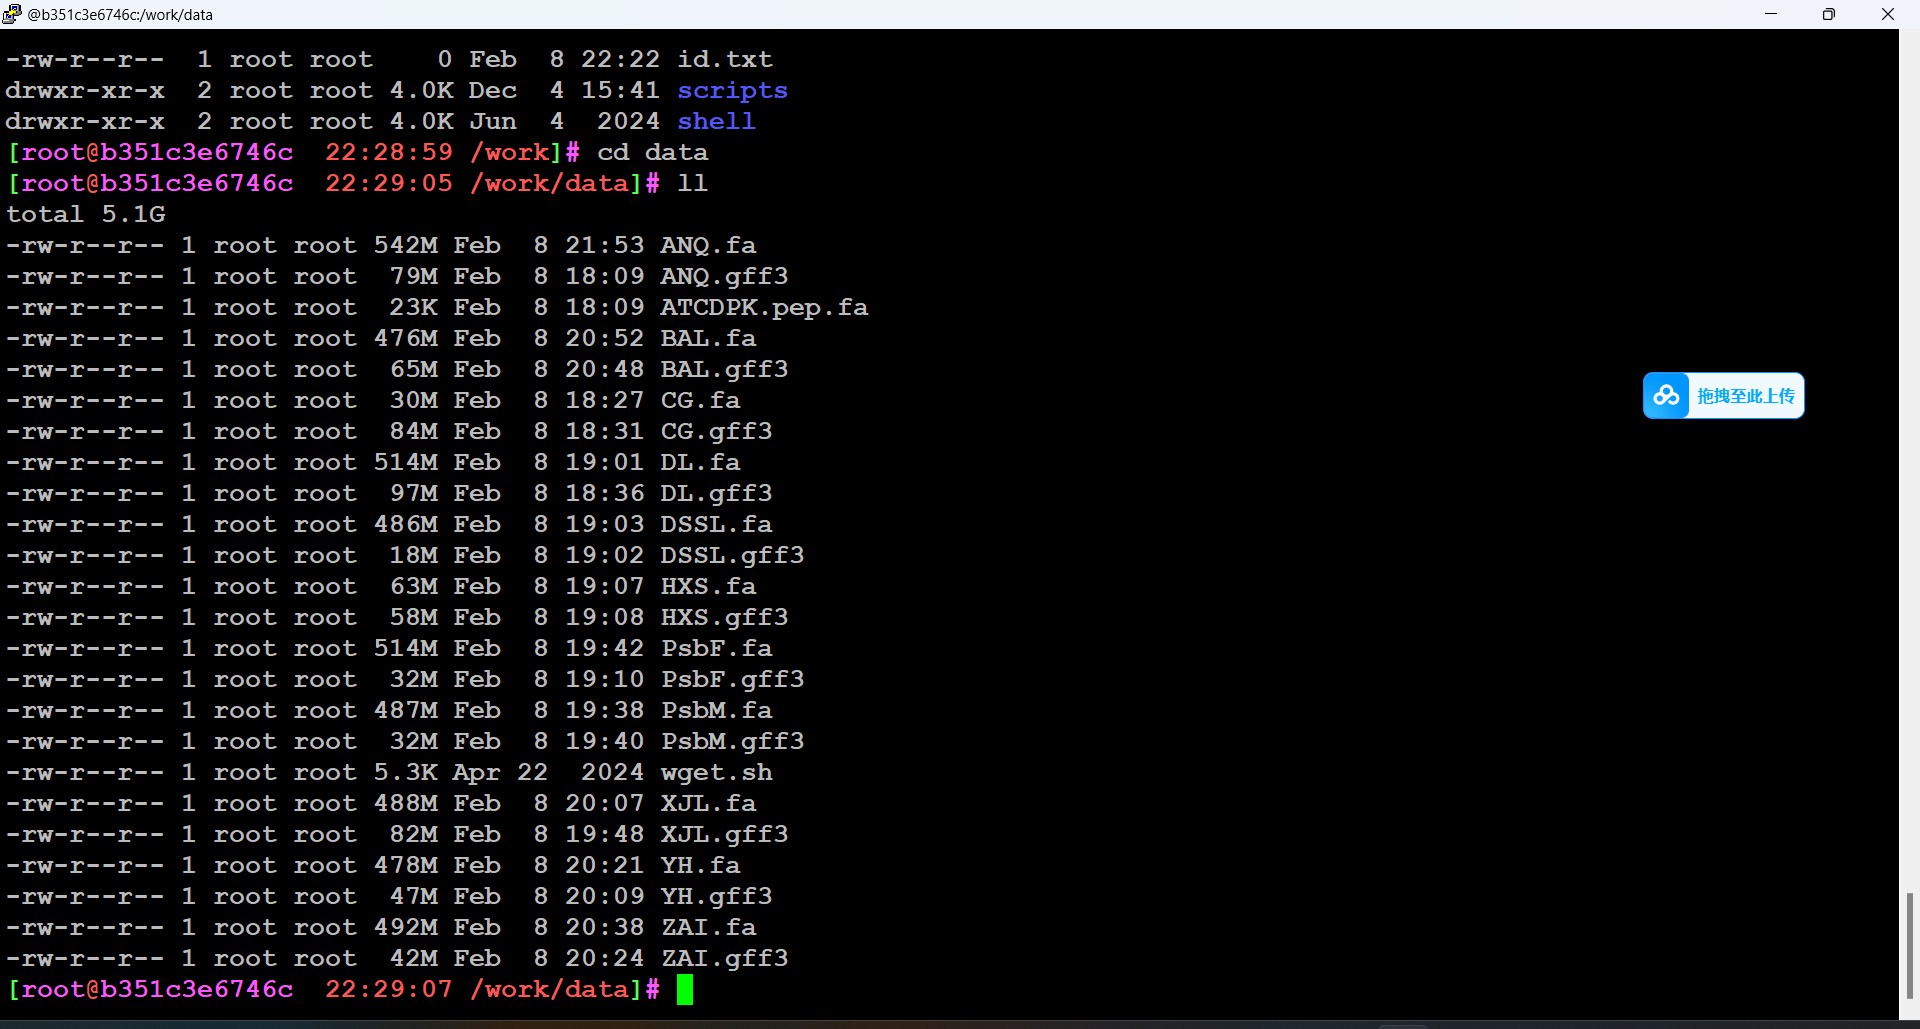This screenshot has width=1920, height=1029.
Task: Click the 22:29:05 timestamp before the ll command
Action: pyautogui.click(x=388, y=184)
